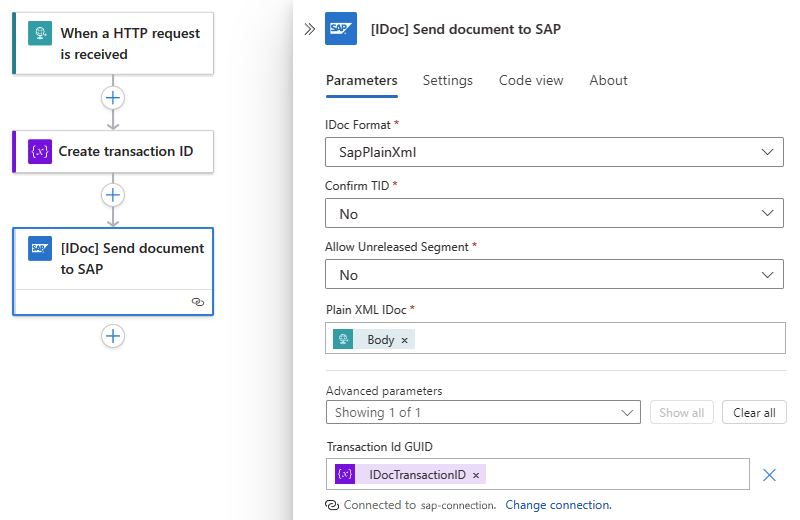
Task: Remove the Transaction Id GUID parameter with the X
Action: coord(769,475)
